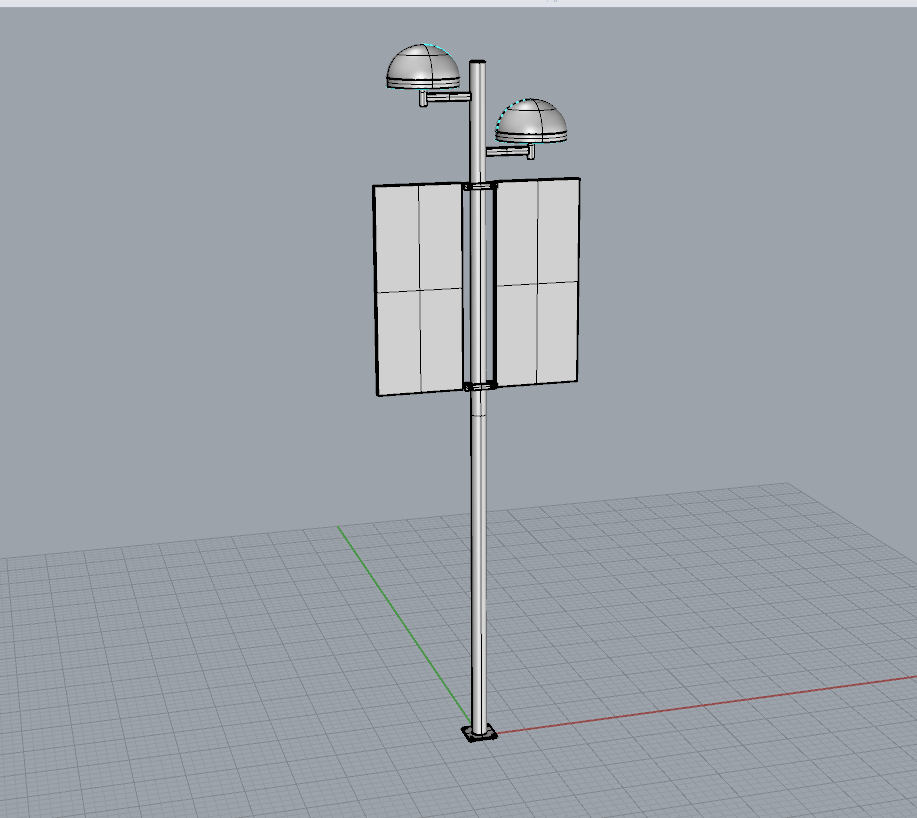
Task: Select the vertical pole shaft below banners
Action: [x=479, y=561]
